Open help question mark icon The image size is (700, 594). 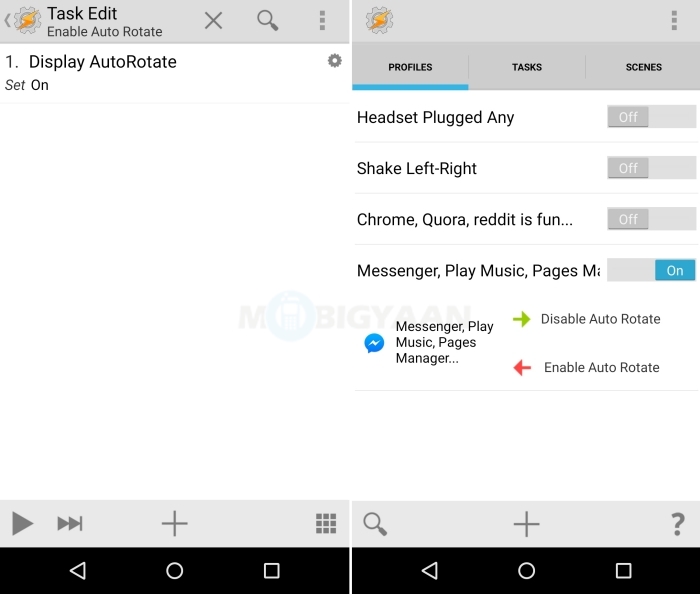[x=678, y=524]
